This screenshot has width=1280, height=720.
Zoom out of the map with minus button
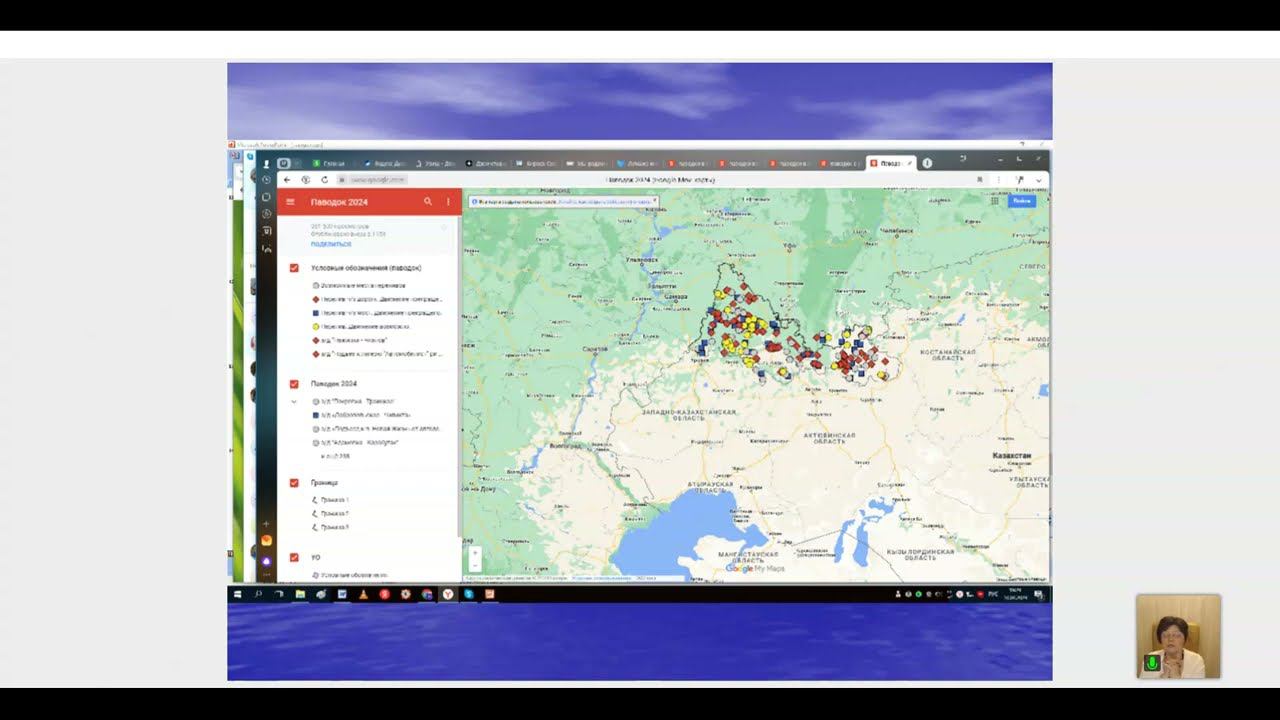point(474,565)
